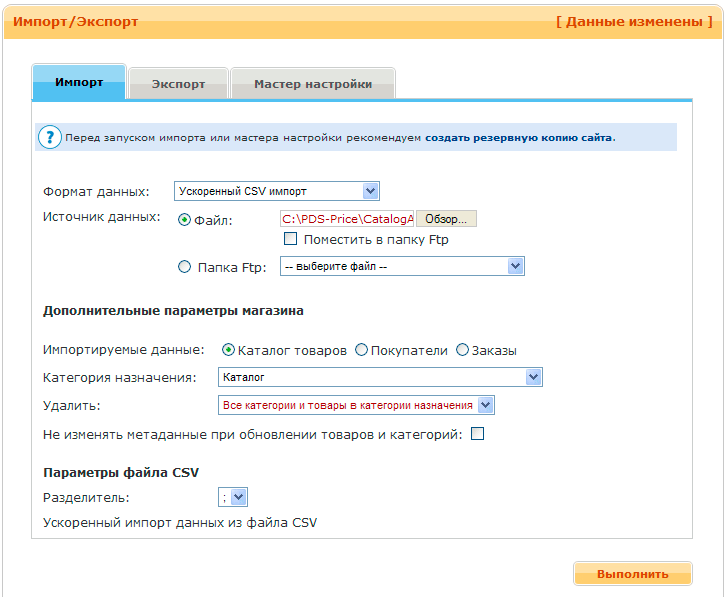
Task: Enable the Поместить в папку Ftp checkbox
Action: click(291, 239)
